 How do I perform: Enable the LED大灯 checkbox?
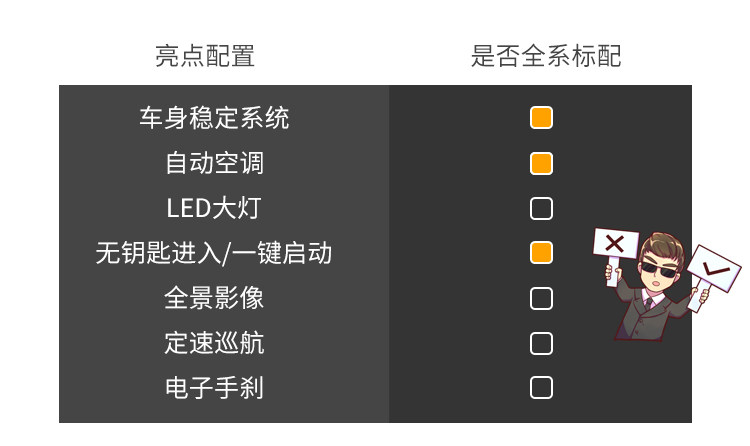tap(541, 208)
